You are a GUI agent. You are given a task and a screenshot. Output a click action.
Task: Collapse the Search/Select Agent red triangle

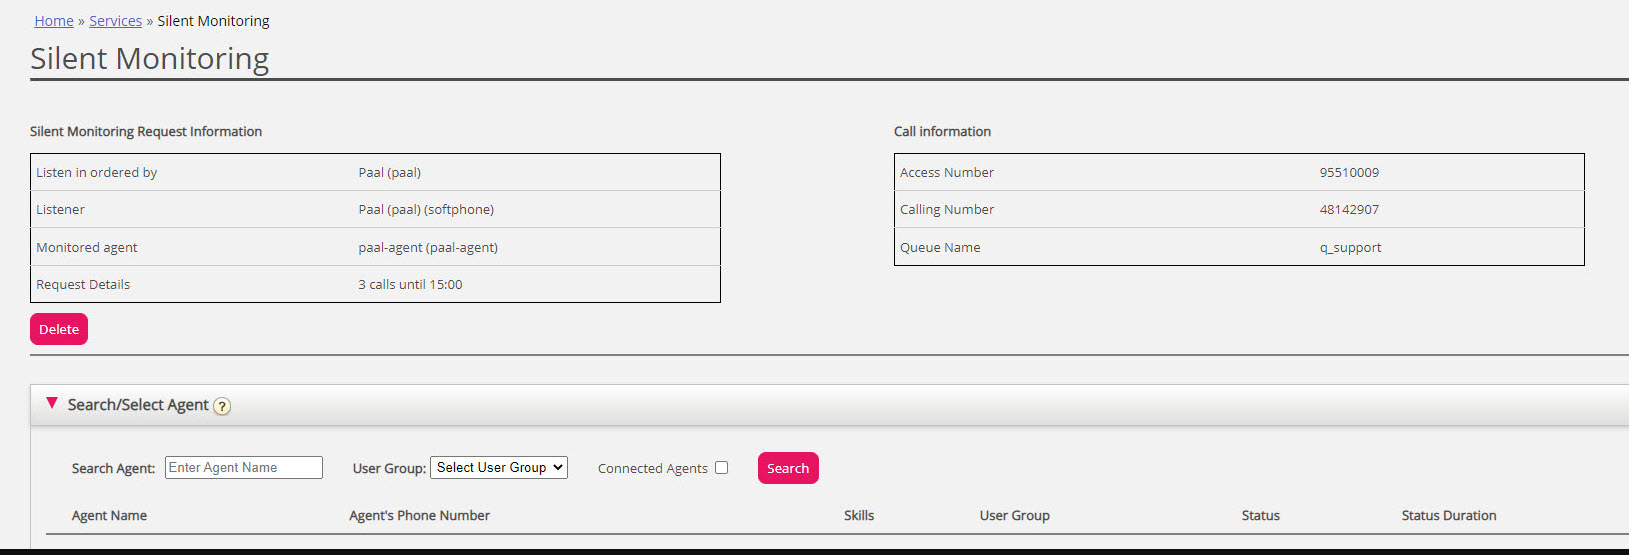point(52,403)
